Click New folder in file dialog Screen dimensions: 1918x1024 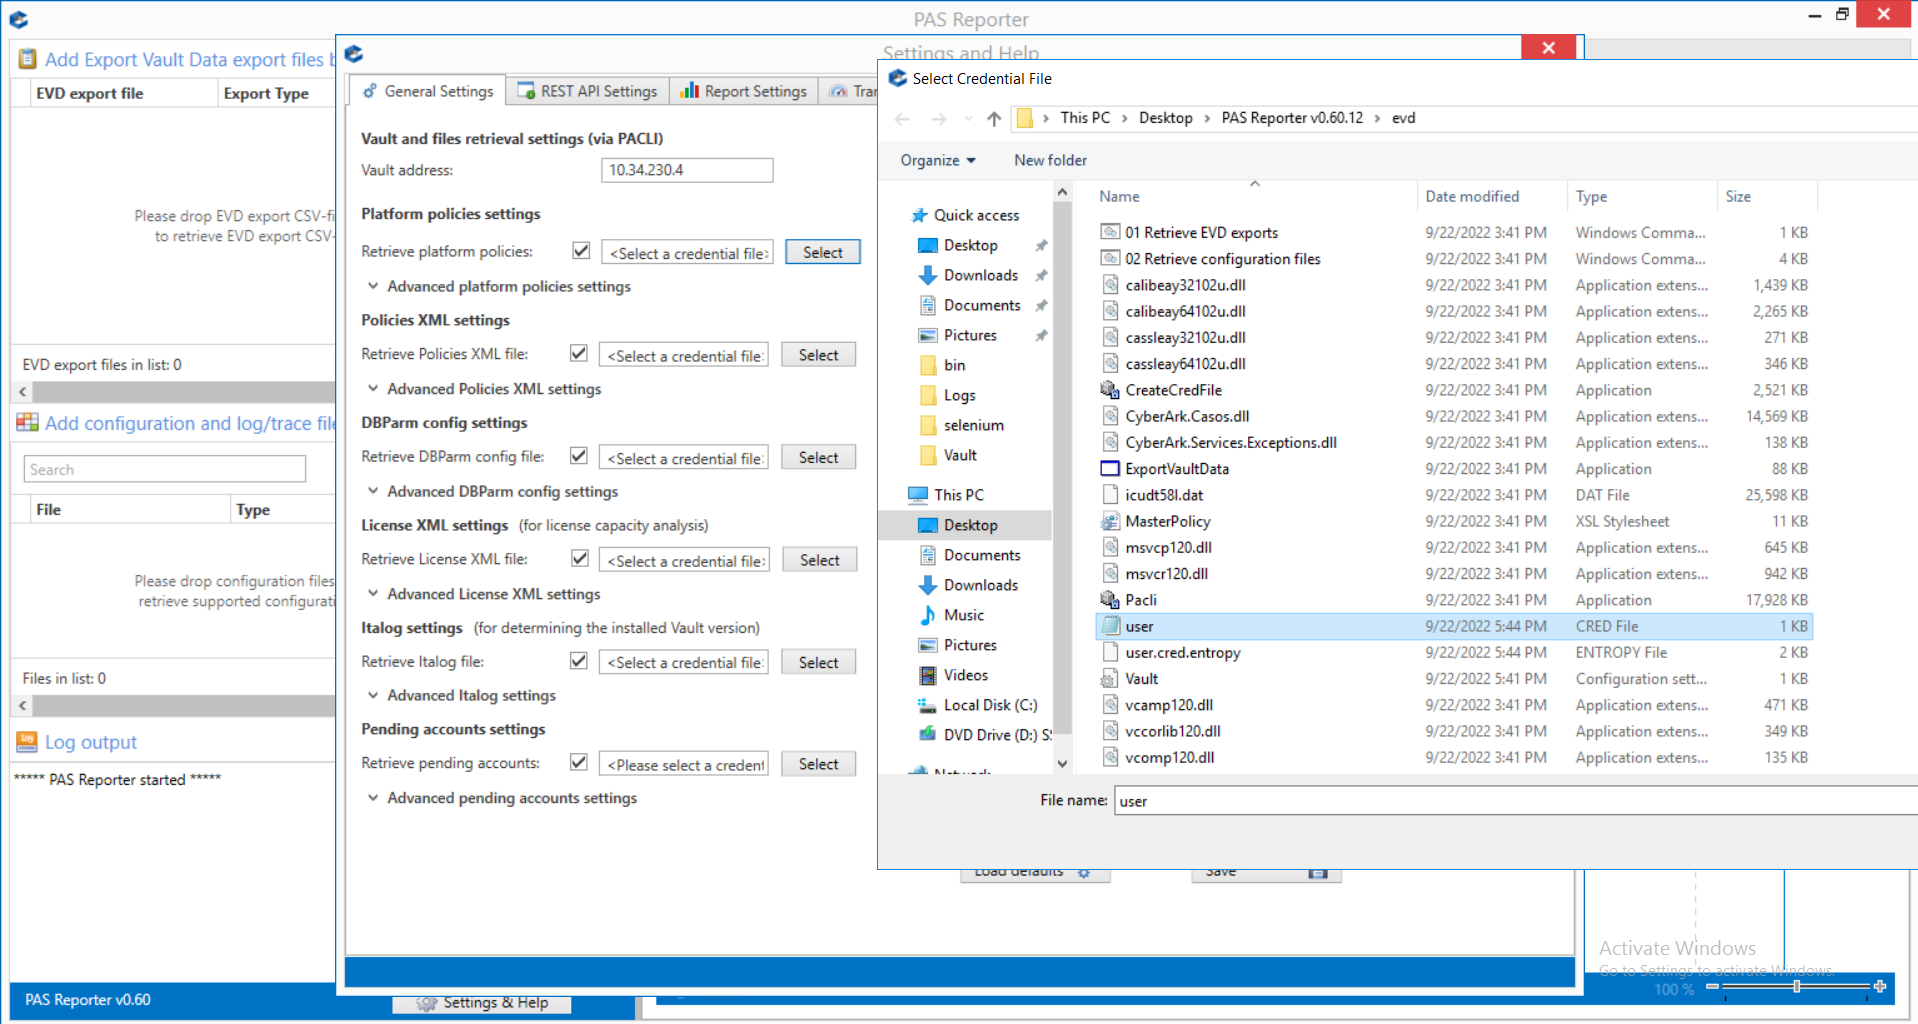1050,160
